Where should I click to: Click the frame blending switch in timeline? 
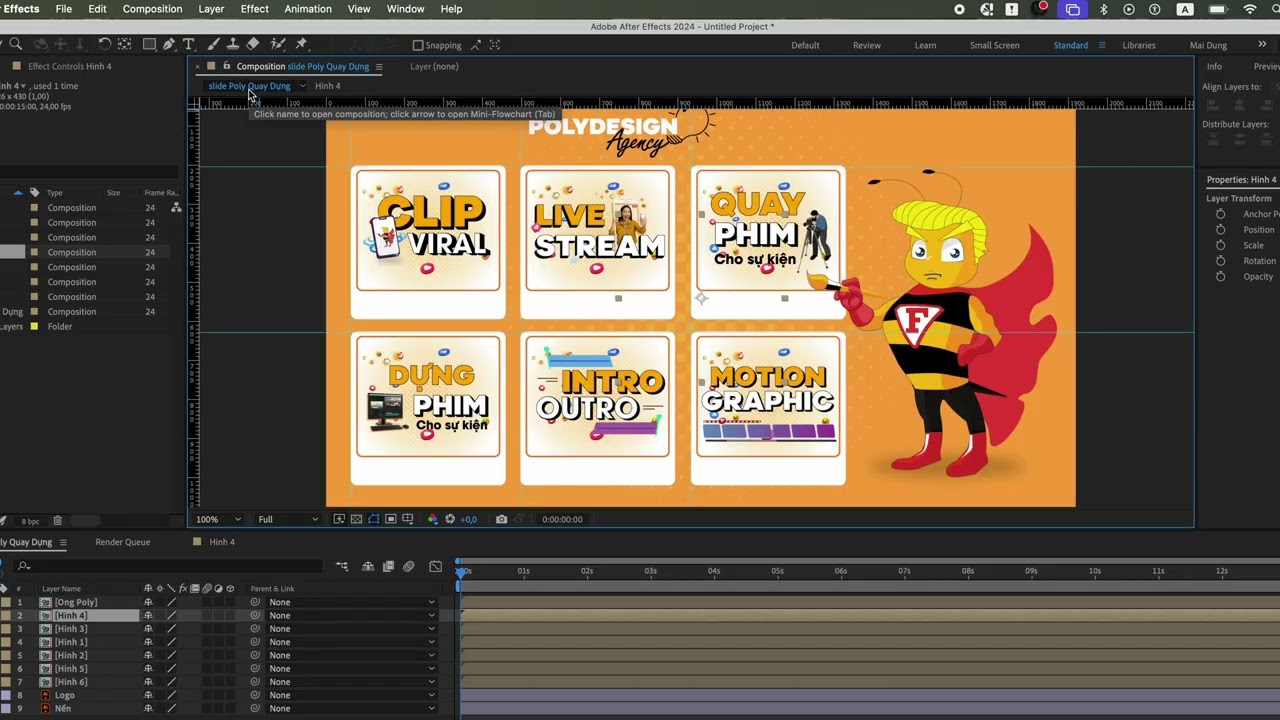389,566
